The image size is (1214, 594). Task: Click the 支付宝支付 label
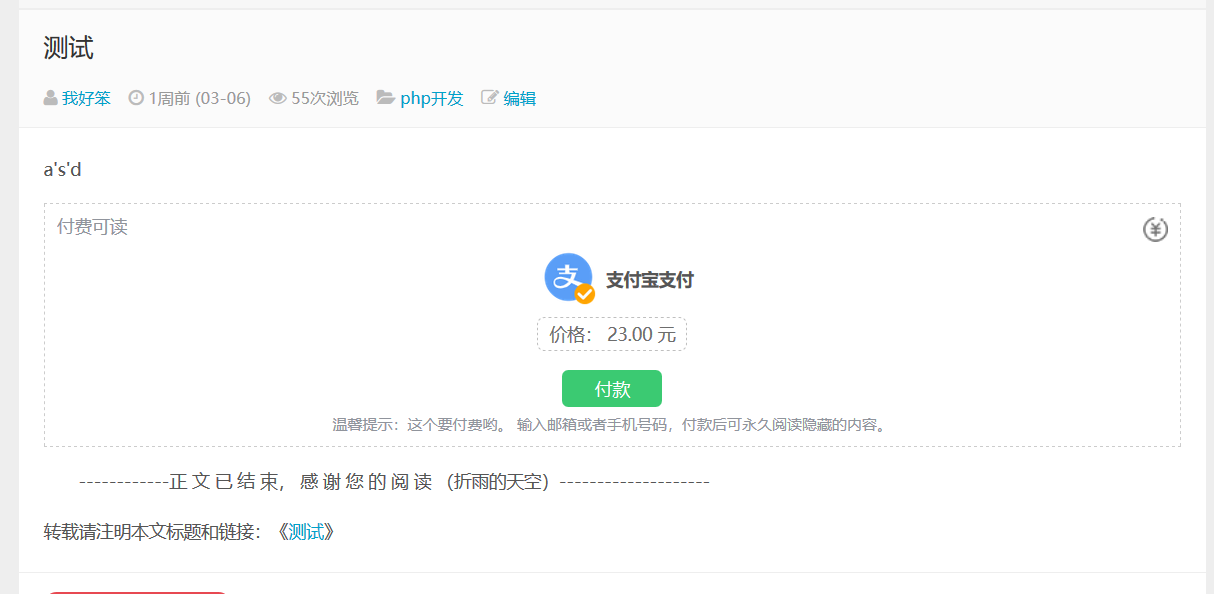pos(650,280)
